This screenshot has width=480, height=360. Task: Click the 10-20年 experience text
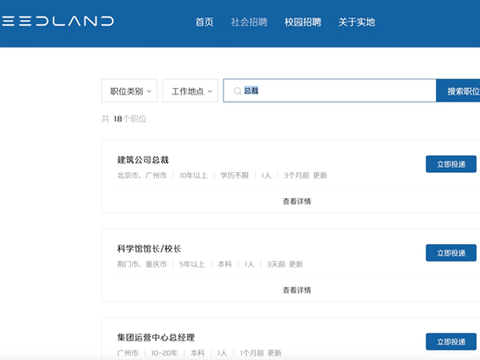click(x=164, y=353)
